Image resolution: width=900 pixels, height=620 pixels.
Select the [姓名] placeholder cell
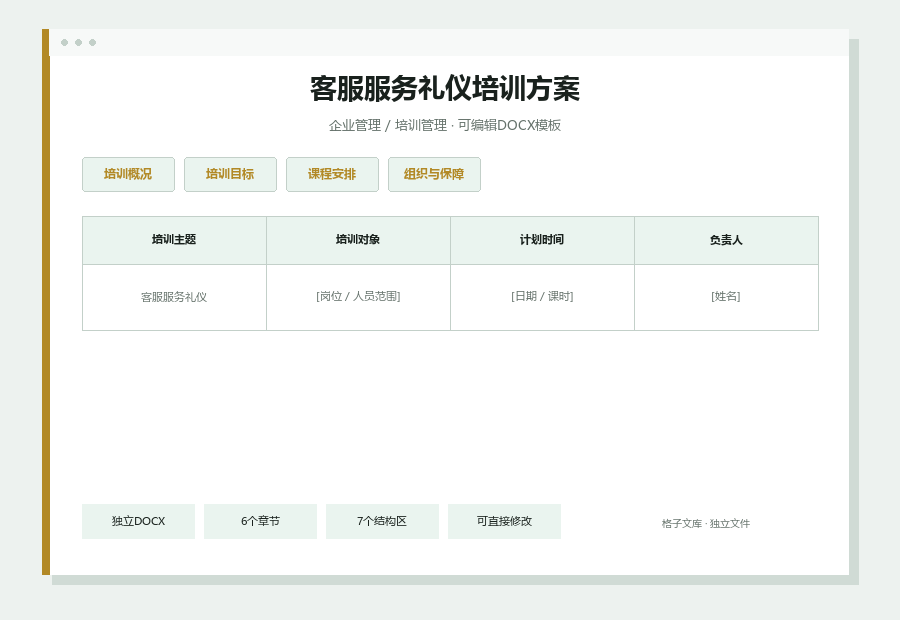point(727,297)
